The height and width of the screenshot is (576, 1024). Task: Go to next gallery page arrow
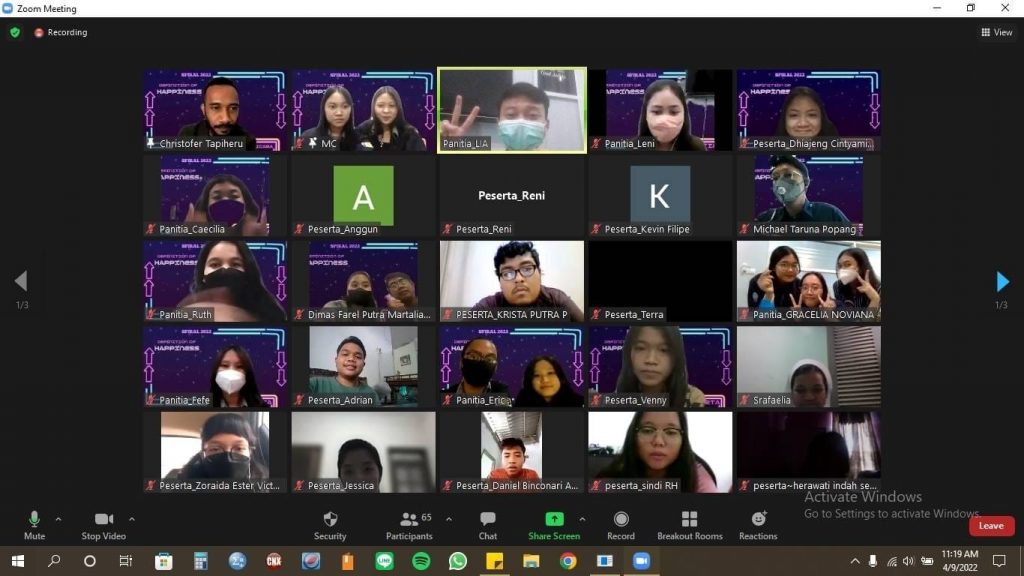(1002, 281)
